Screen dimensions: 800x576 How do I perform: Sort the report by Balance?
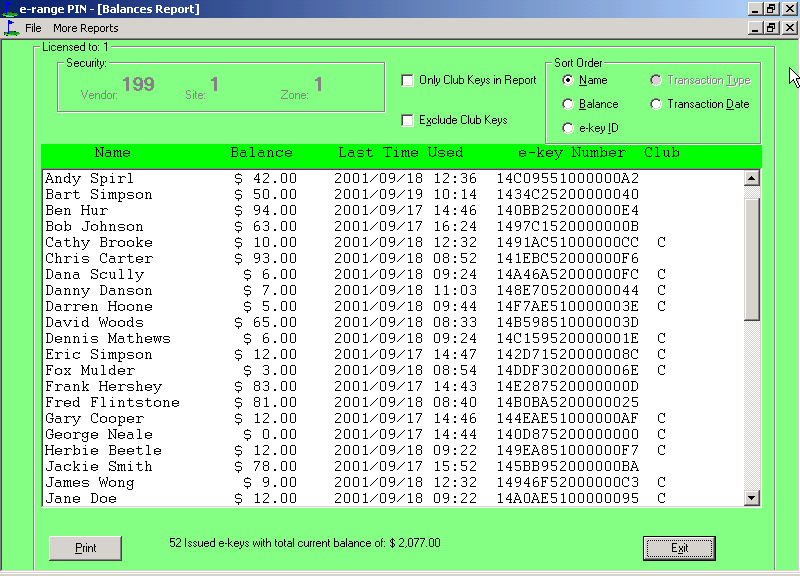point(568,104)
